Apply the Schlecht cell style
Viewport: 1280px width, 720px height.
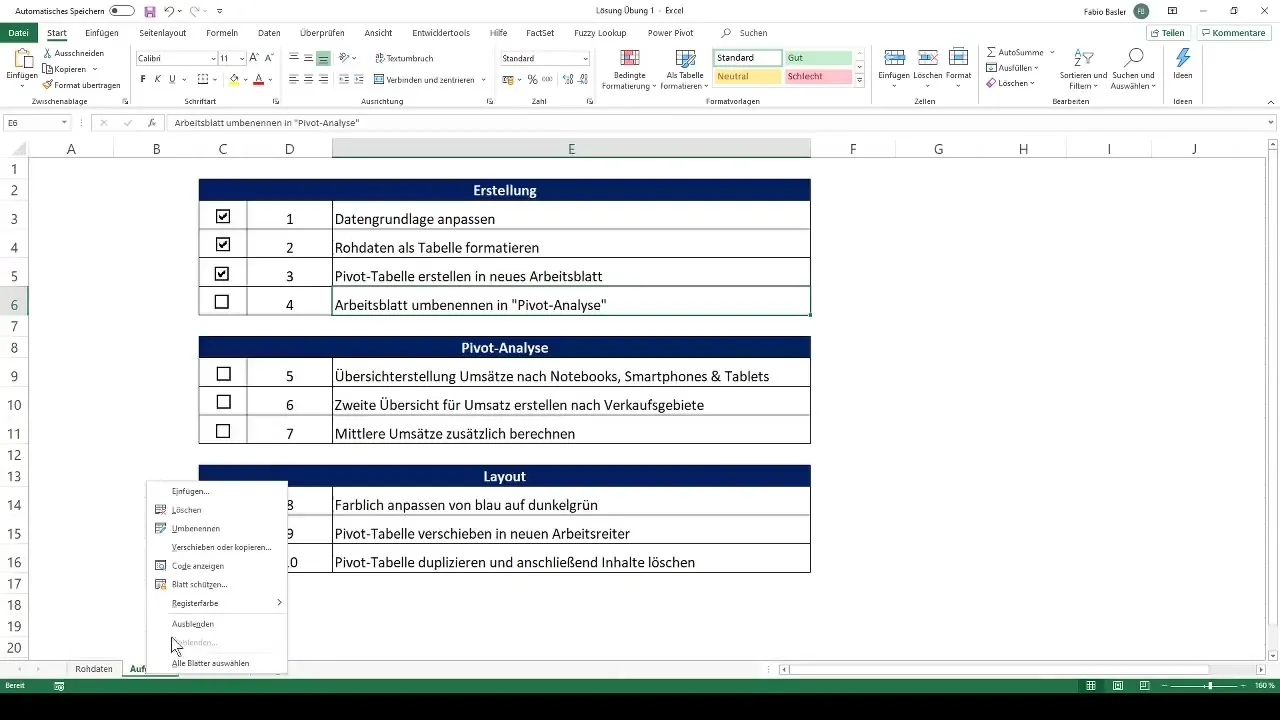pyautogui.click(x=818, y=76)
